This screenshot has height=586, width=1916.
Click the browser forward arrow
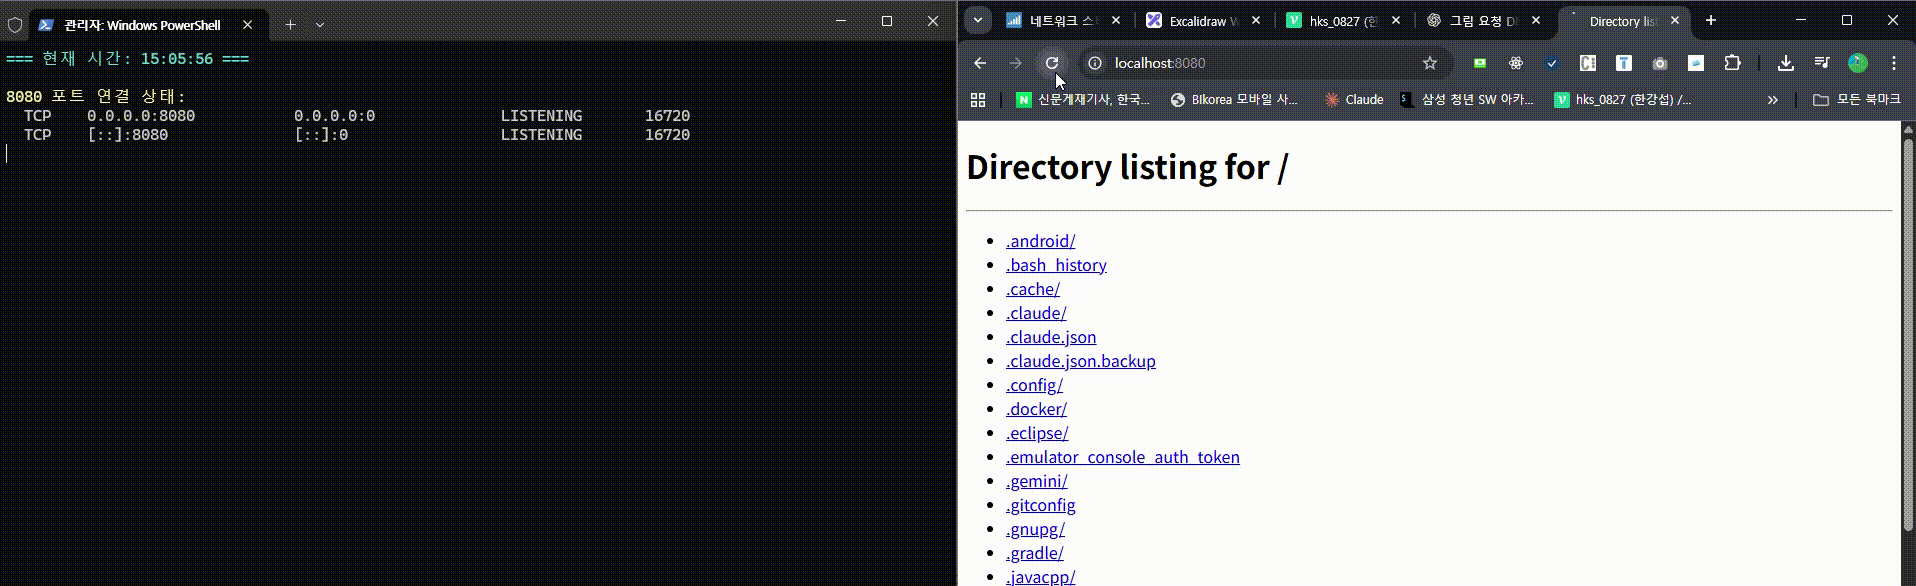[1016, 63]
